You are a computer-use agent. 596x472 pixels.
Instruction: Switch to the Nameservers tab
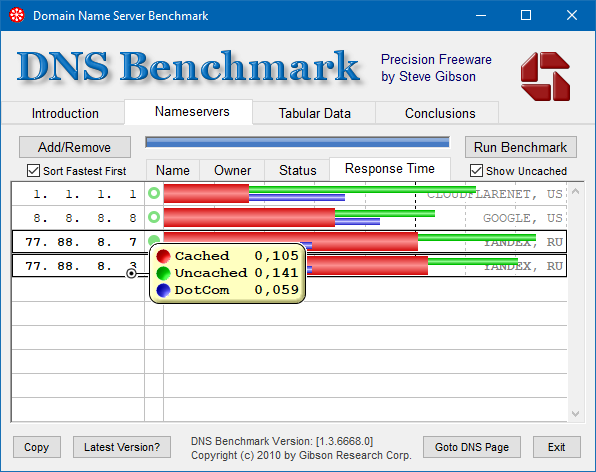pos(189,112)
